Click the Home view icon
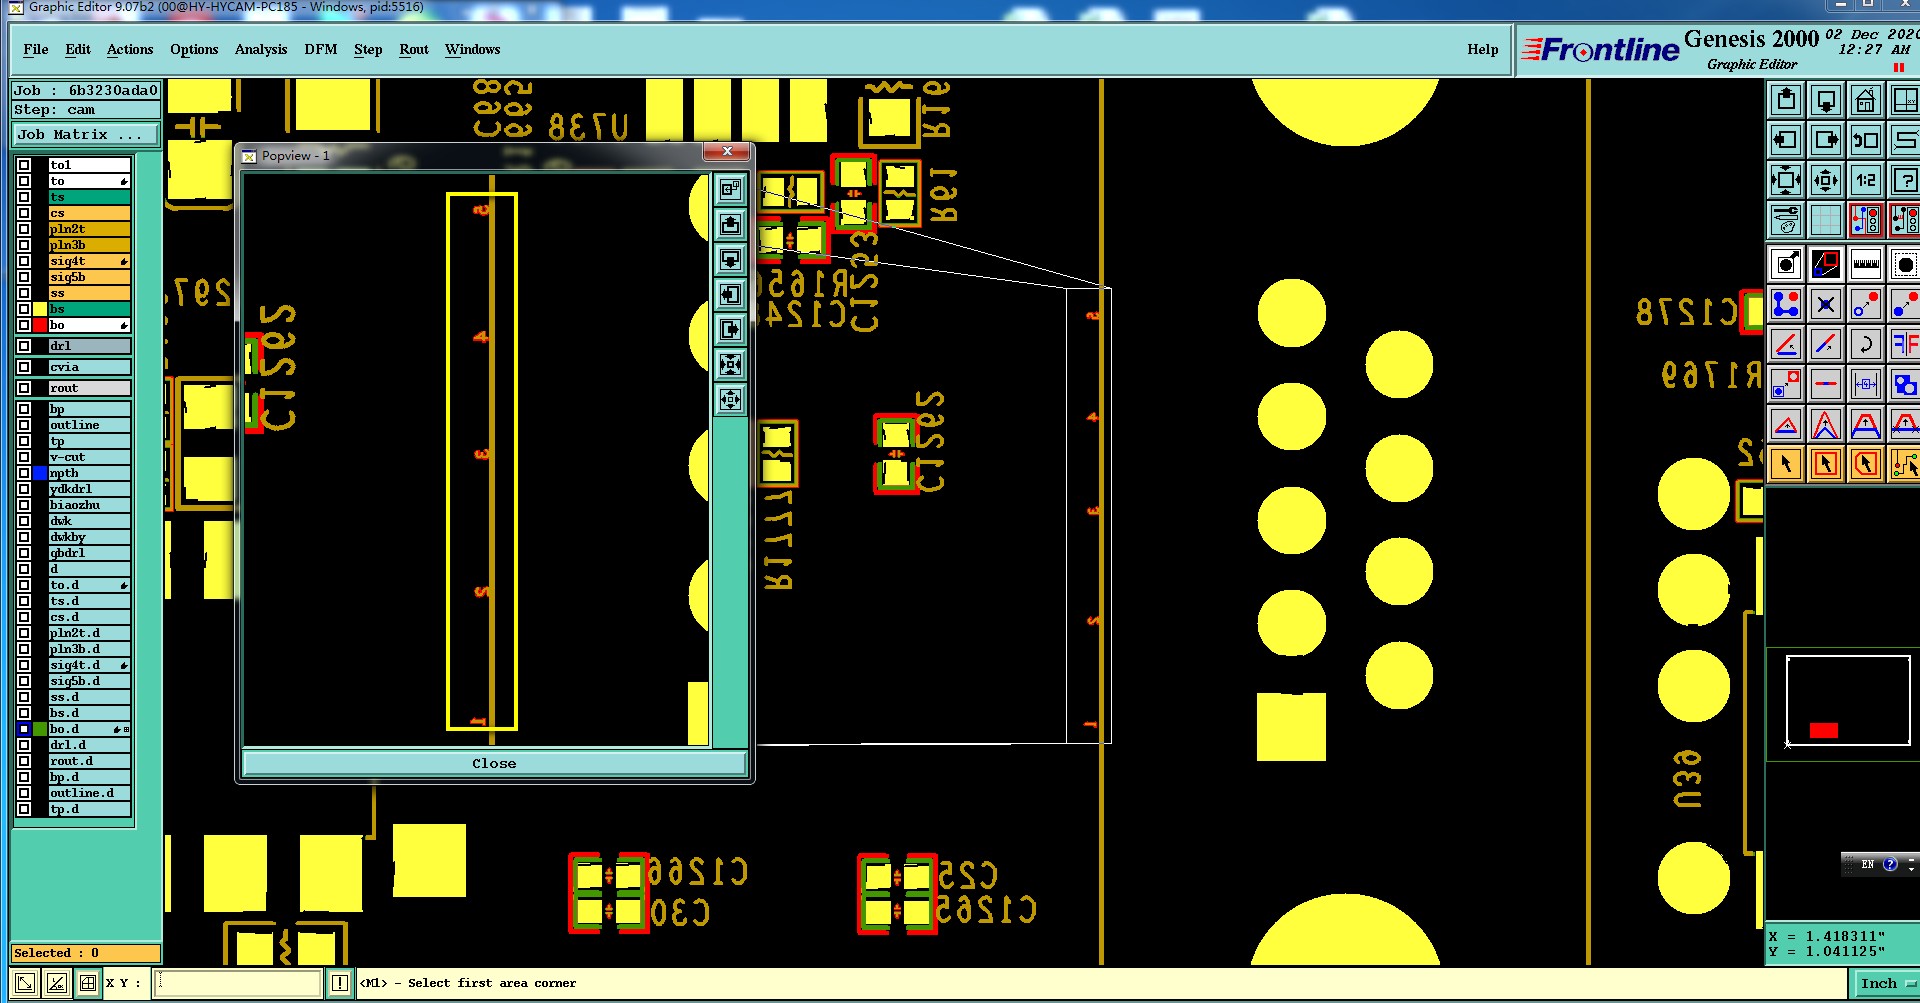This screenshot has width=1920, height=1003. (x=1866, y=100)
